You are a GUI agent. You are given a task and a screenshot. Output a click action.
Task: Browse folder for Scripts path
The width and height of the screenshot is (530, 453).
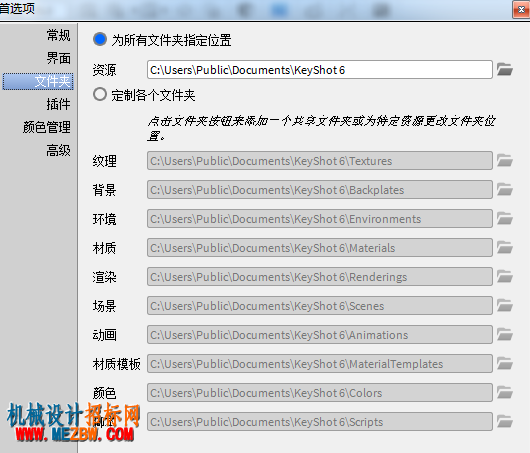(x=505, y=422)
